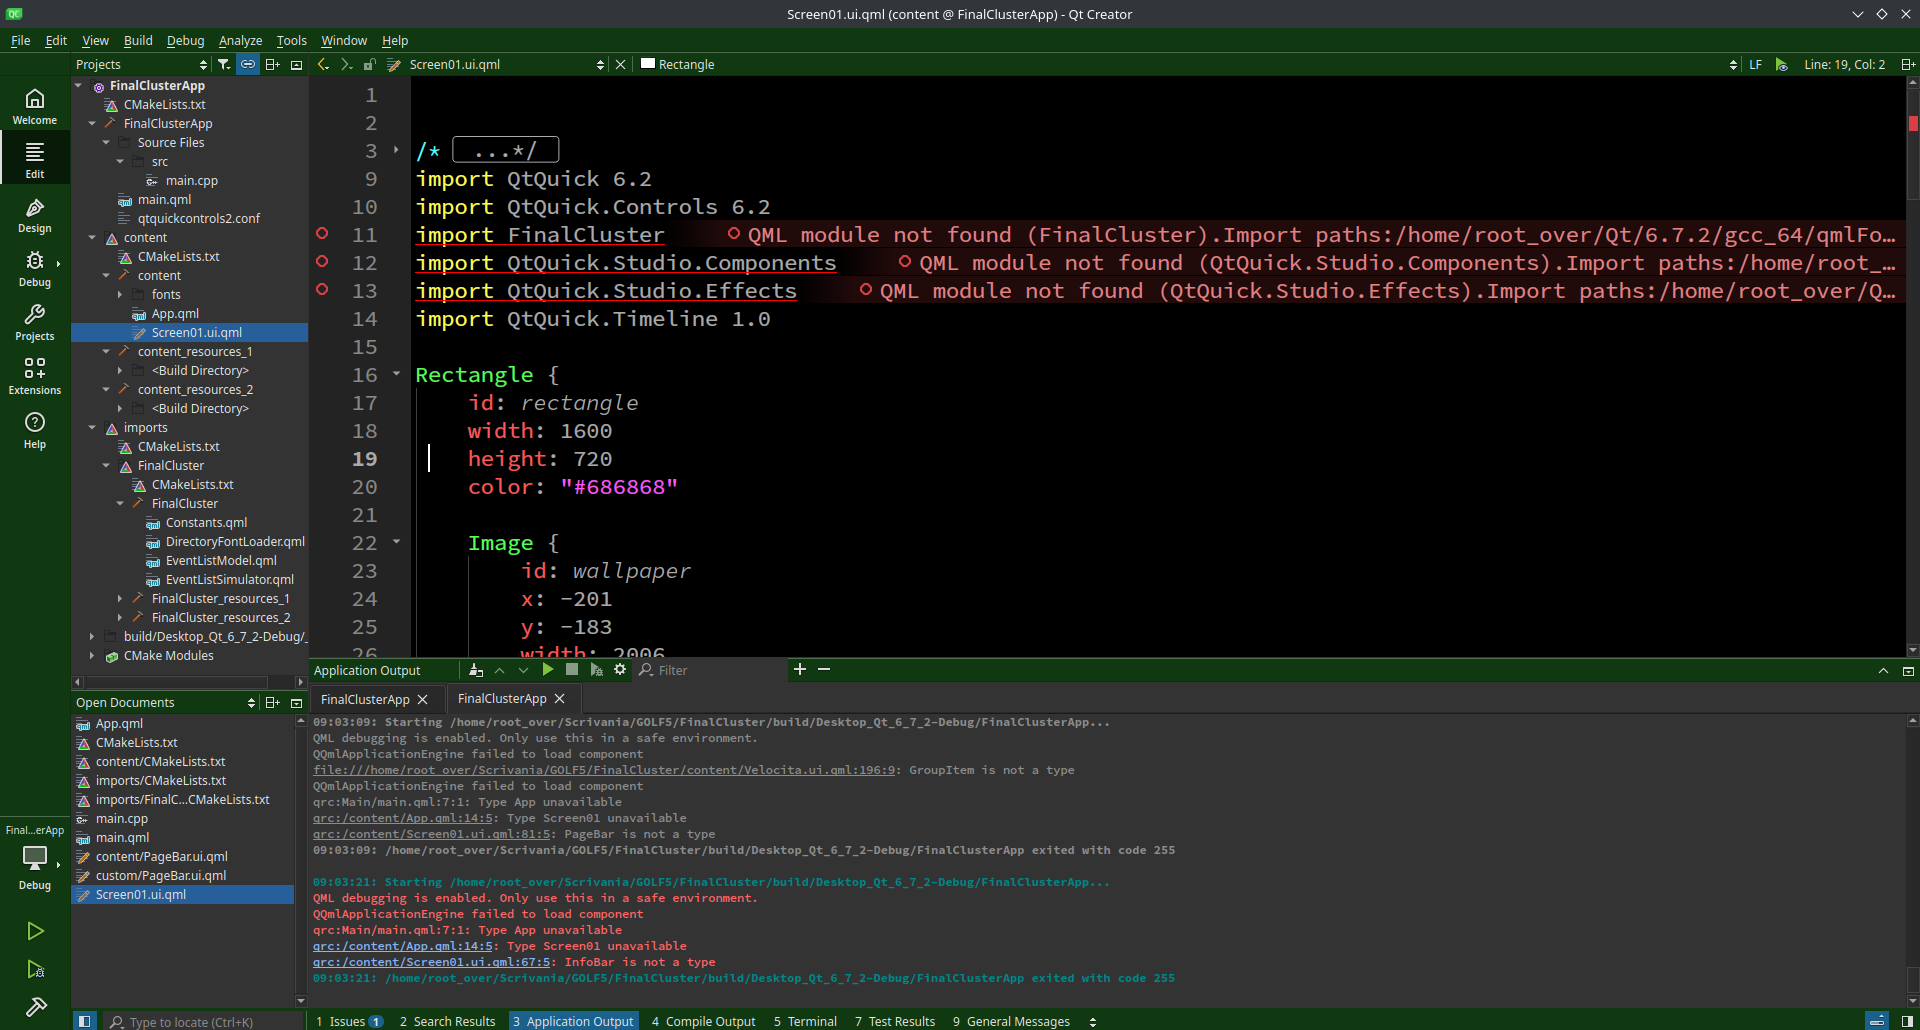Open the Projects view dropdown

141,64
